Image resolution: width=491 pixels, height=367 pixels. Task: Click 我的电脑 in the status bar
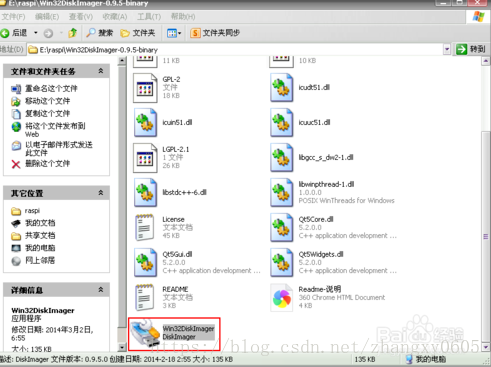click(x=426, y=359)
